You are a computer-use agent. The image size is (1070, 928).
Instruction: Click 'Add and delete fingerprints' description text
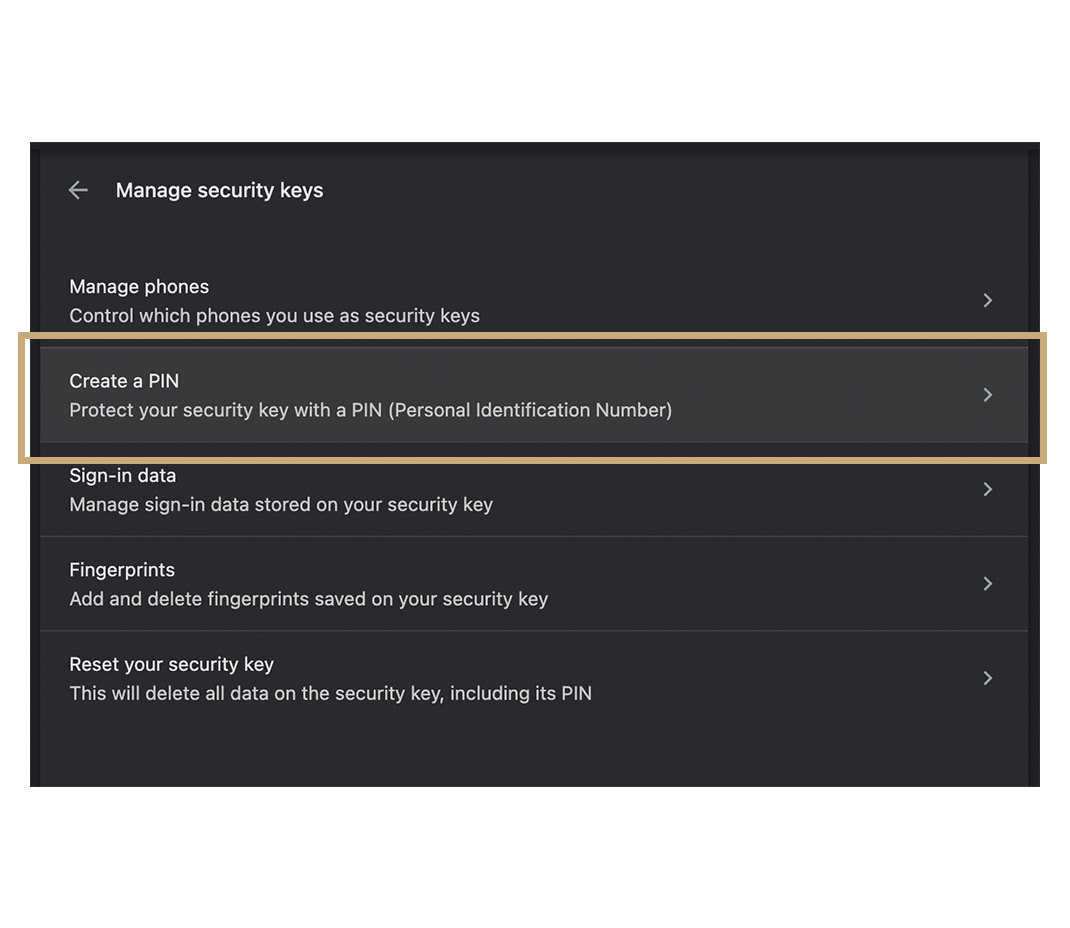[308, 599]
